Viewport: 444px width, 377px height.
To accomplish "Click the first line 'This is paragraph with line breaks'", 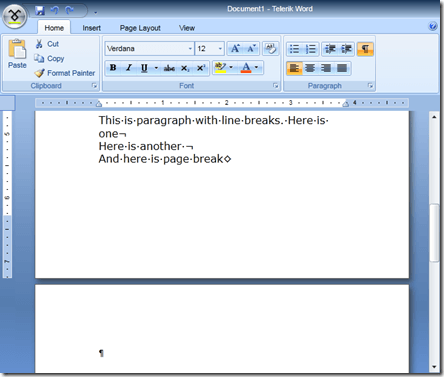I will coord(190,120).
